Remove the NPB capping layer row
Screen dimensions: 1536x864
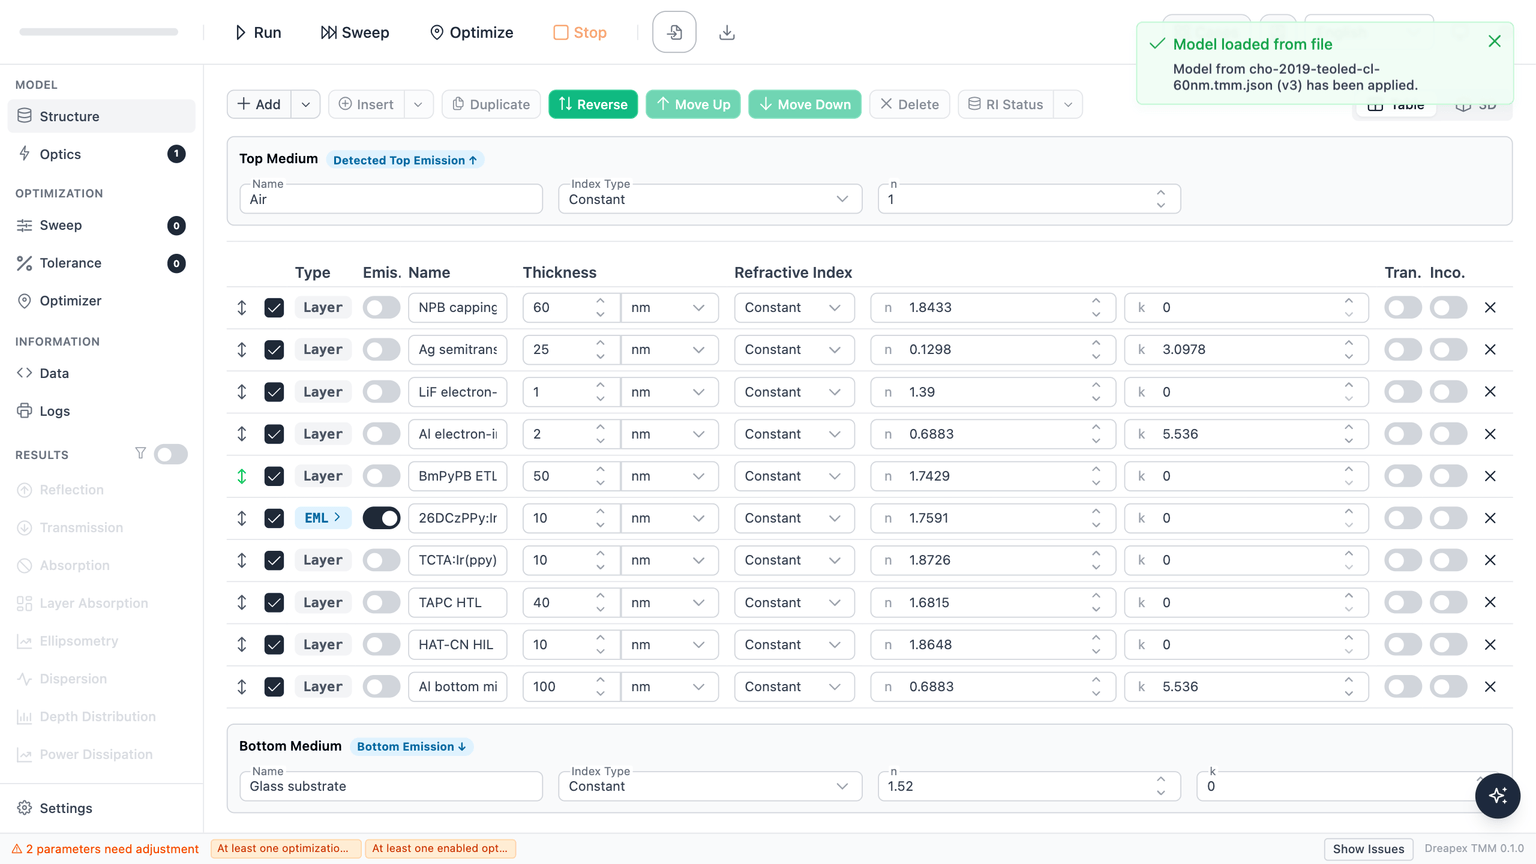(1490, 308)
